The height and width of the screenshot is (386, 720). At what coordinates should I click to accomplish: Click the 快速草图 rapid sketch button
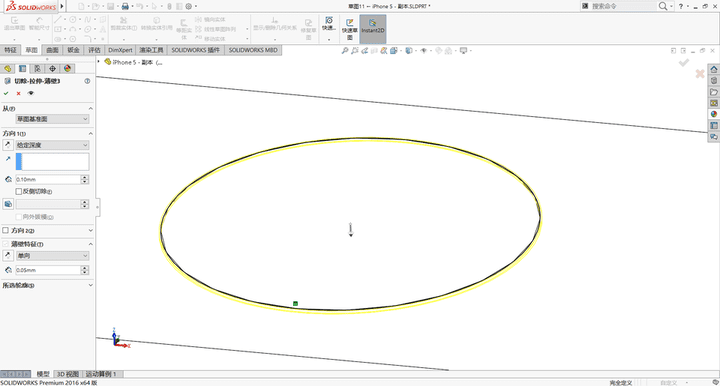[x=349, y=29]
